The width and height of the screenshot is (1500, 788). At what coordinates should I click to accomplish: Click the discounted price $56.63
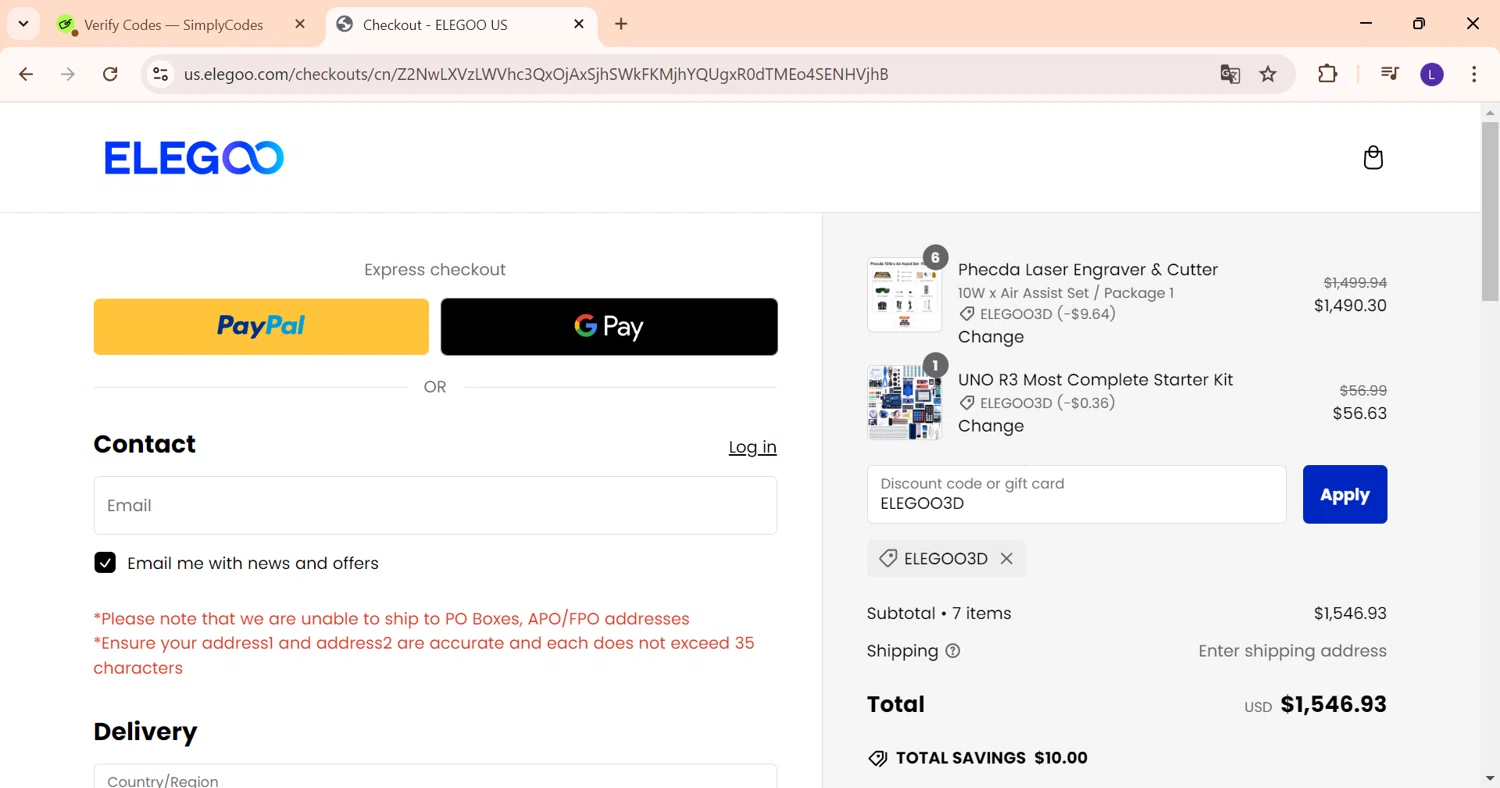(1360, 413)
